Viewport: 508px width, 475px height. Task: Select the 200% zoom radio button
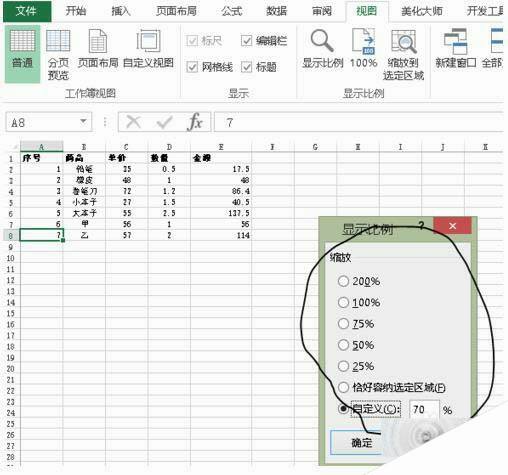(343, 281)
